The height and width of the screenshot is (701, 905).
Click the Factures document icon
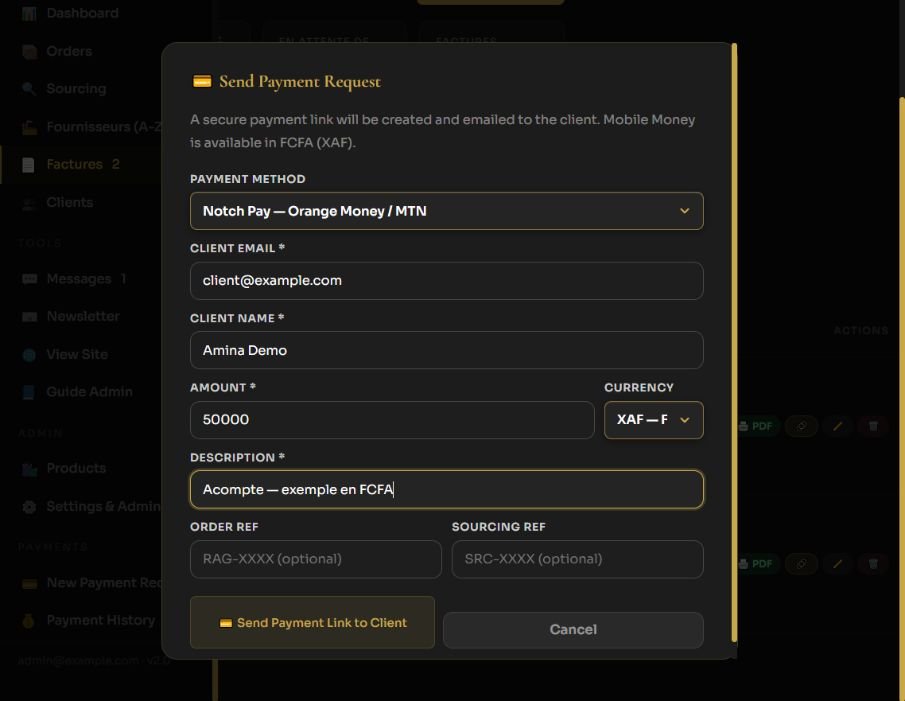click(x=28, y=165)
